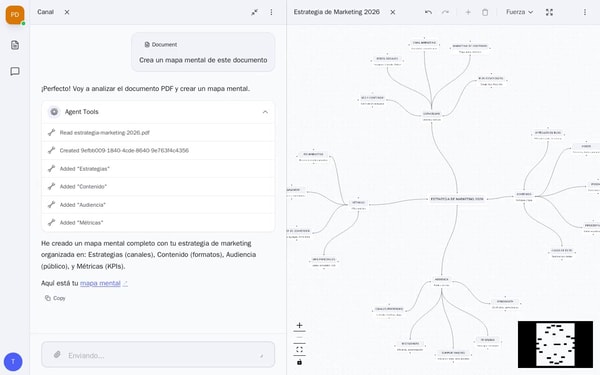Screen dimensions: 600x375
Task: Switch to the Estrategia de Marketing 2026 tab
Action: click(337, 12)
